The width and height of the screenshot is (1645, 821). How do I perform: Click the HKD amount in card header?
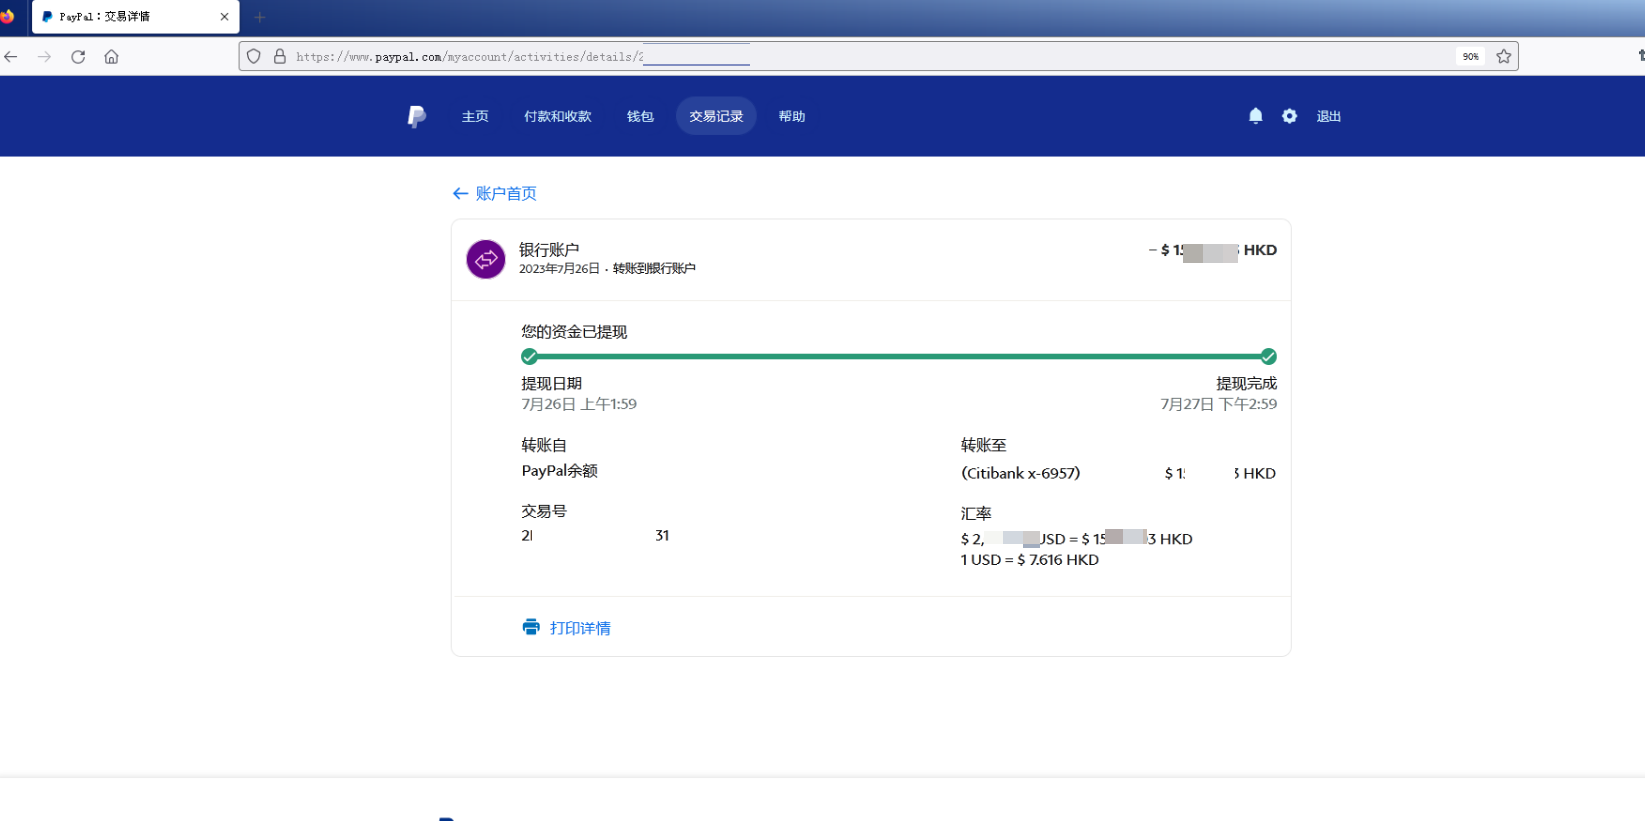(x=1213, y=250)
